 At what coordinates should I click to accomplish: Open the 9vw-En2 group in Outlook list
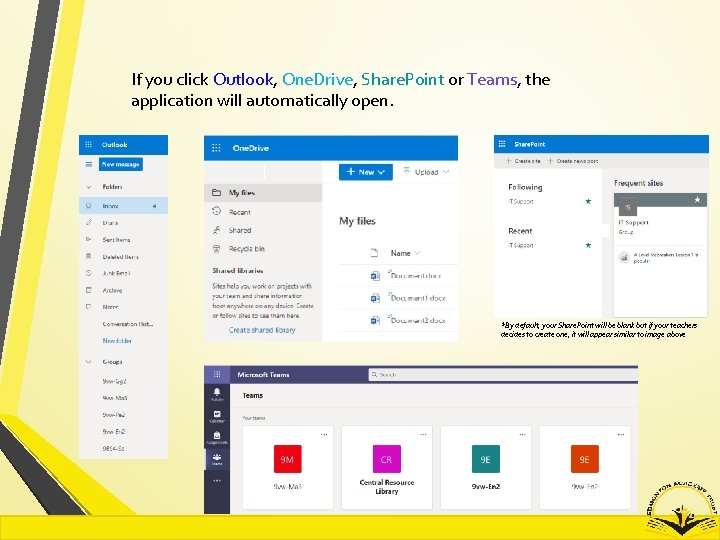tap(114, 432)
